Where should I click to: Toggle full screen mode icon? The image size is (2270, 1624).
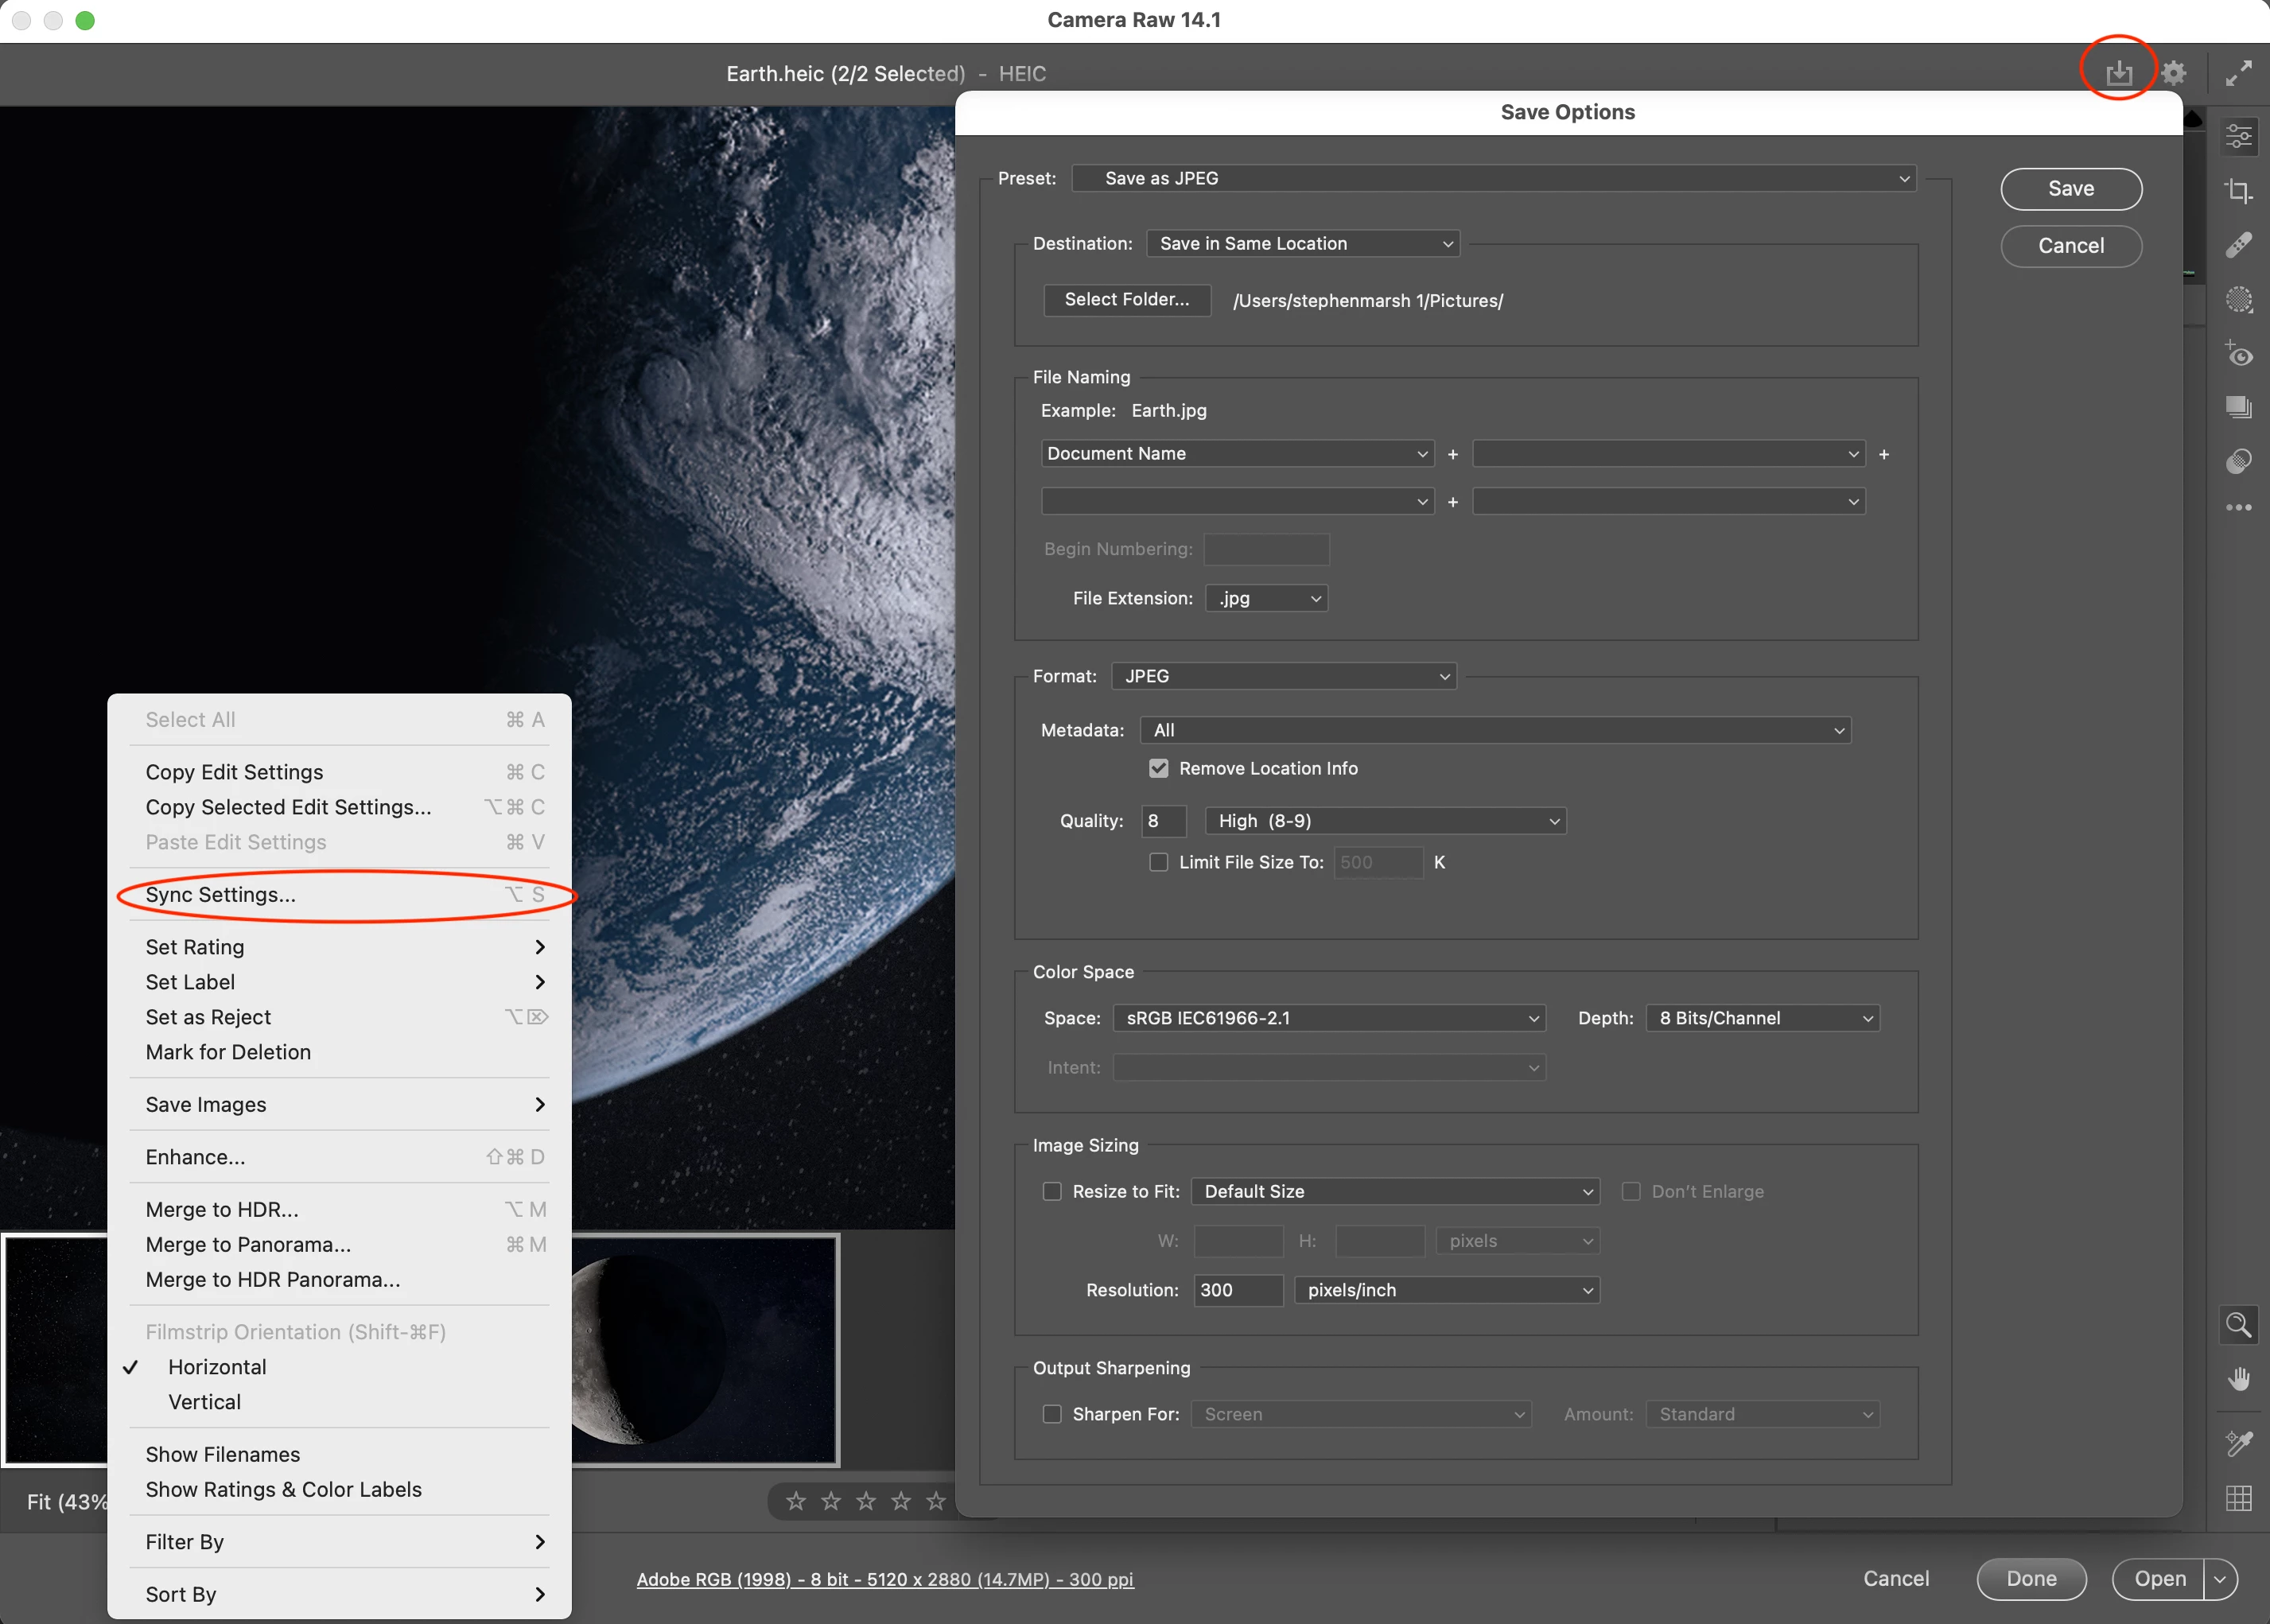pyautogui.click(x=2238, y=73)
